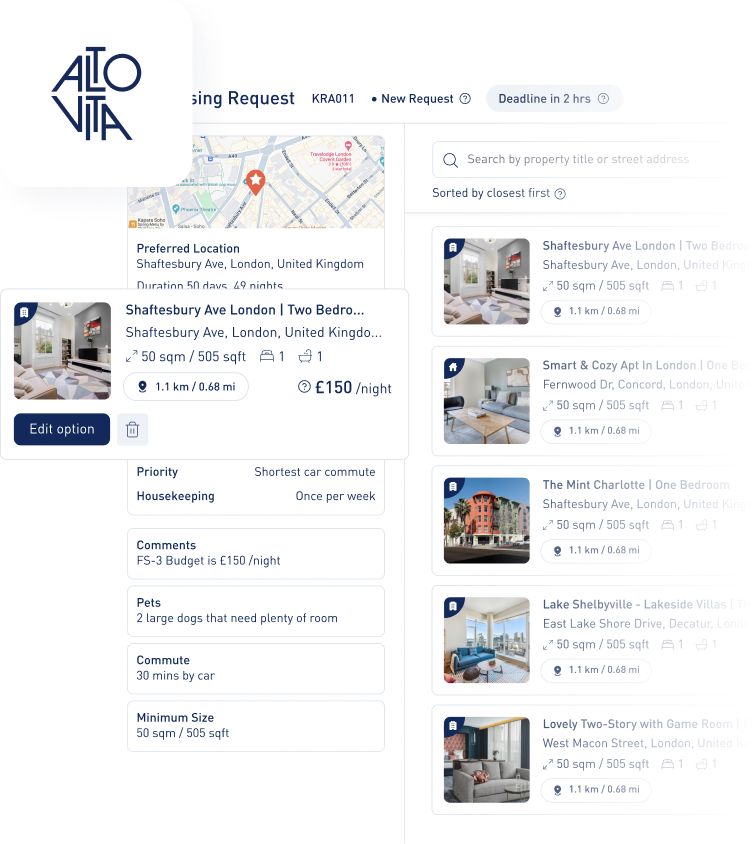Click bath icon in The Mint Charlotte listing
Image resolution: width=753 pixels, height=844 pixels.
click(702, 525)
